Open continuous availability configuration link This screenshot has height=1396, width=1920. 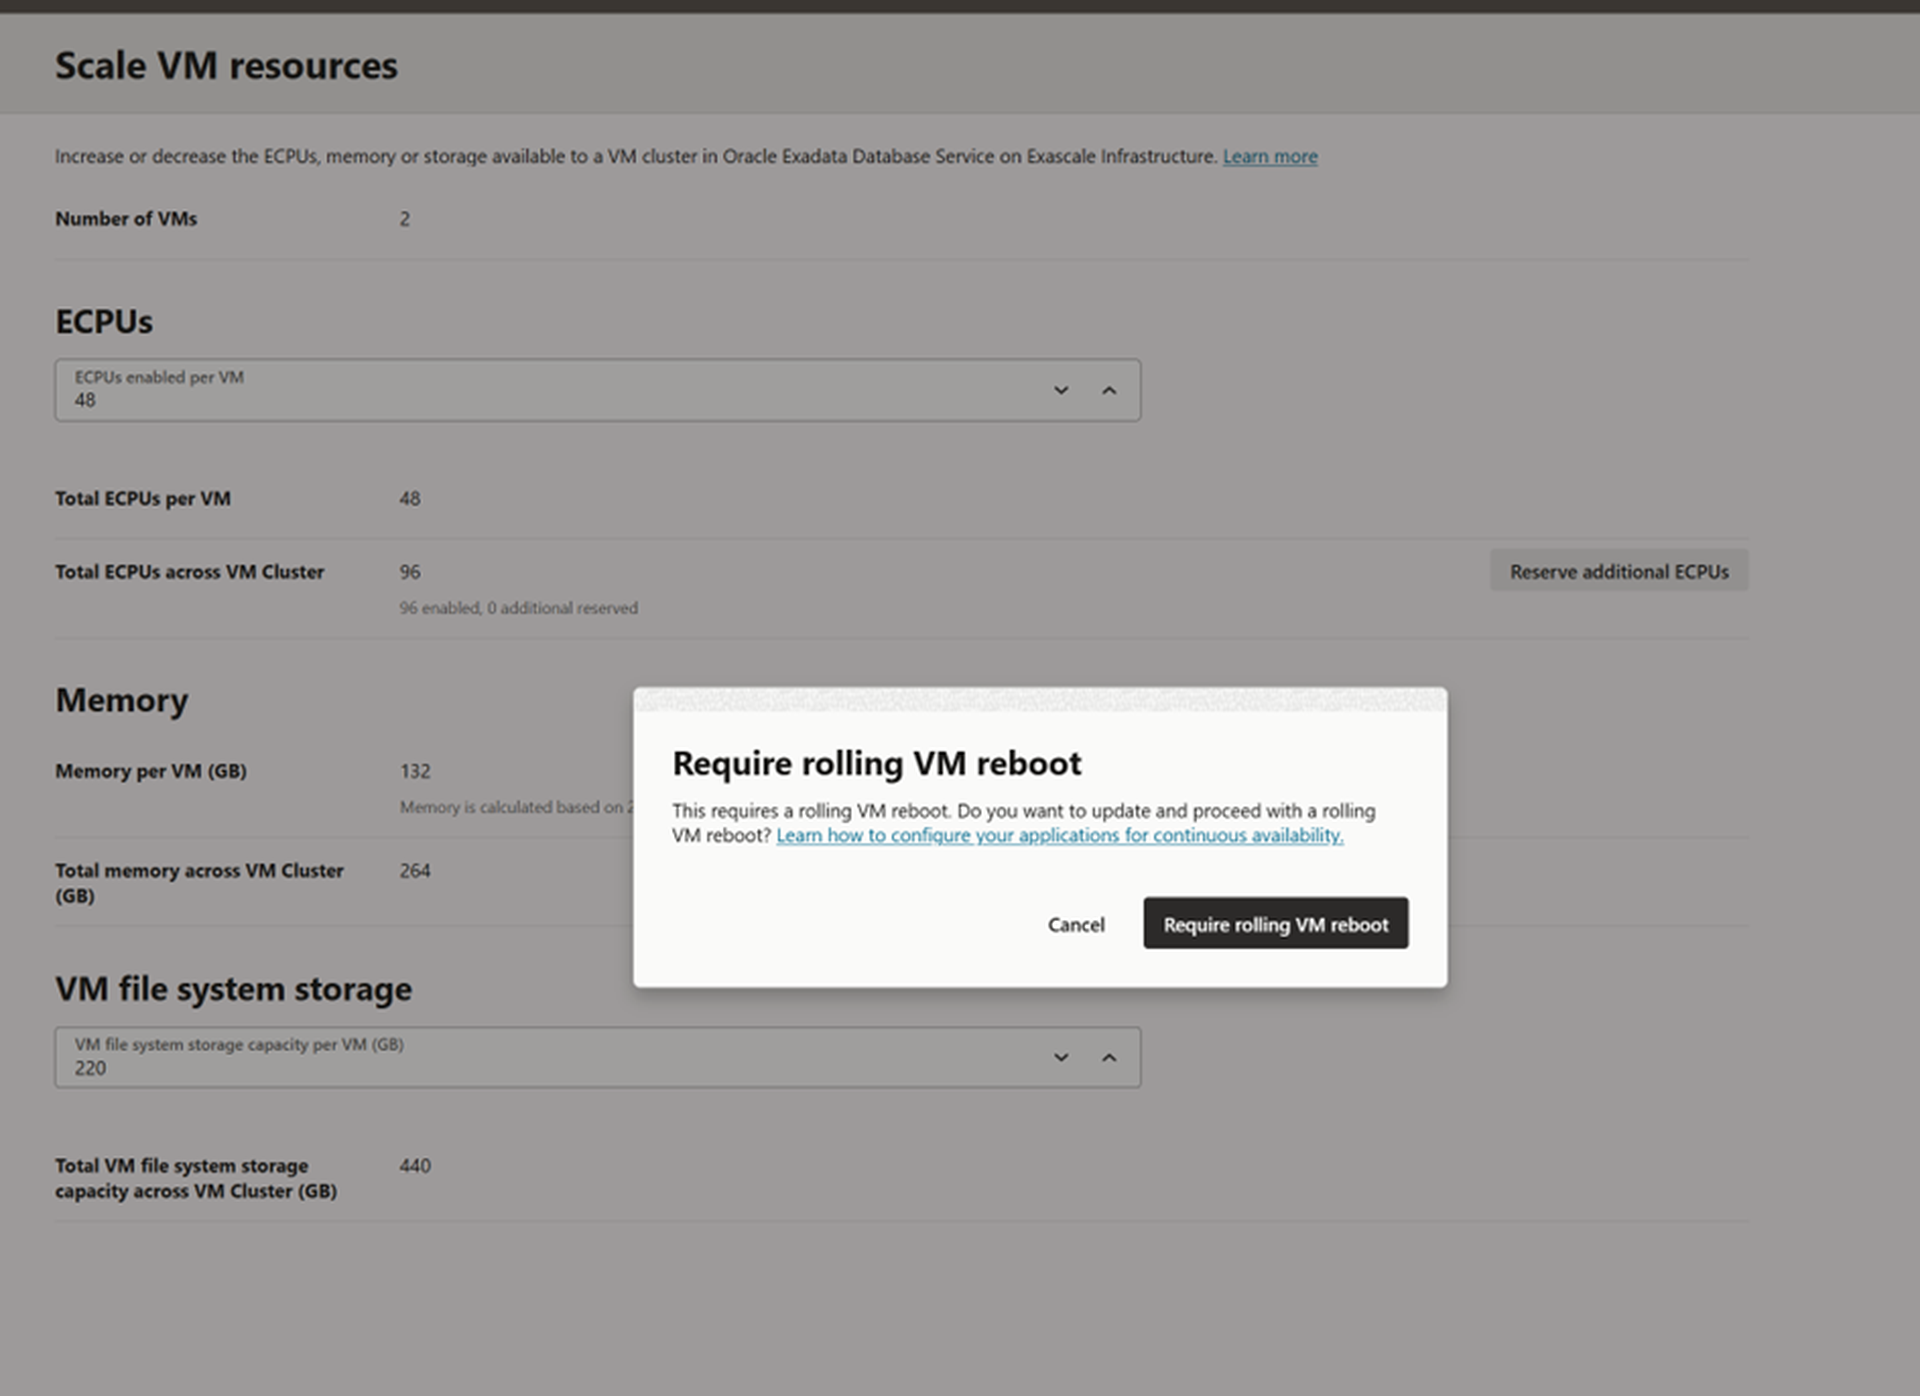point(1059,836)
